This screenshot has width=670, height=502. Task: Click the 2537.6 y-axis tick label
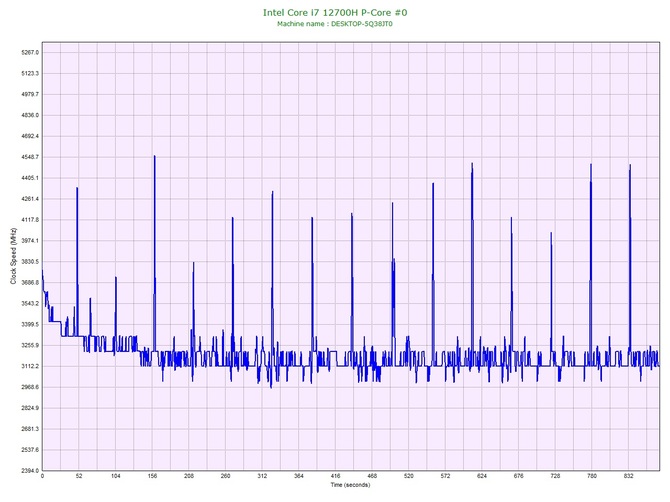[x=30, y=450]
